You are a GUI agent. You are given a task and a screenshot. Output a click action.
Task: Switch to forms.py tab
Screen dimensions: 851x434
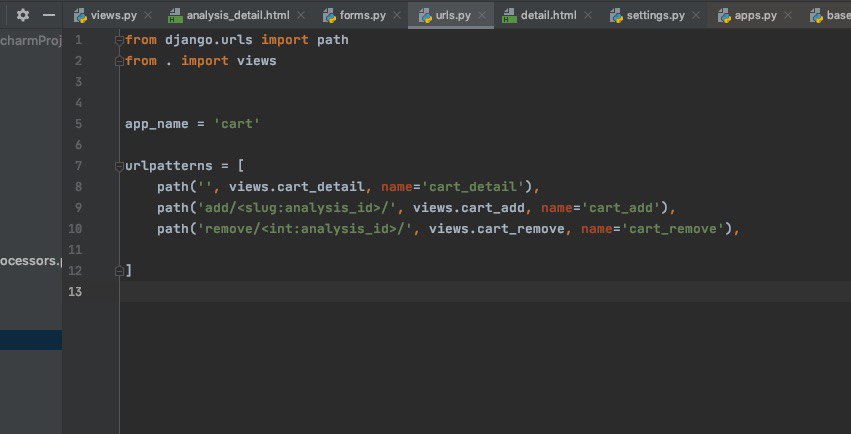[363, 15]
